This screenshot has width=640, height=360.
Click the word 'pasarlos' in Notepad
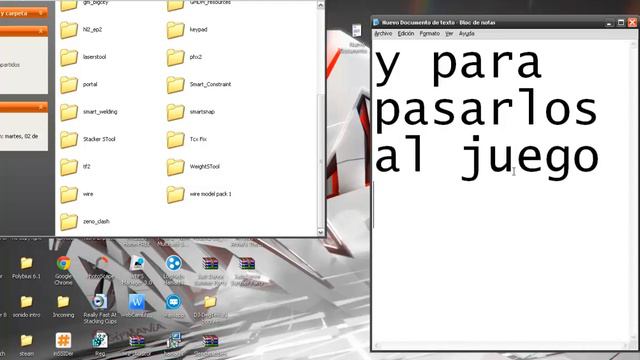pos(486,110)
